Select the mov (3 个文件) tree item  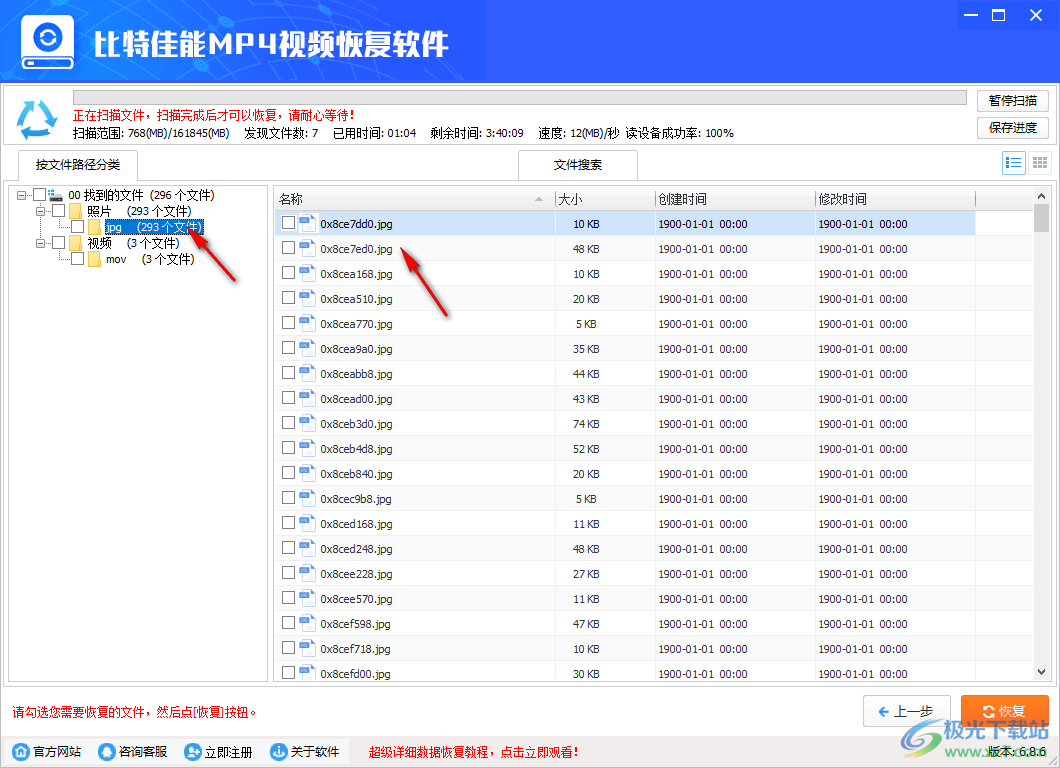pyautogui.click(x=150, y=259)
